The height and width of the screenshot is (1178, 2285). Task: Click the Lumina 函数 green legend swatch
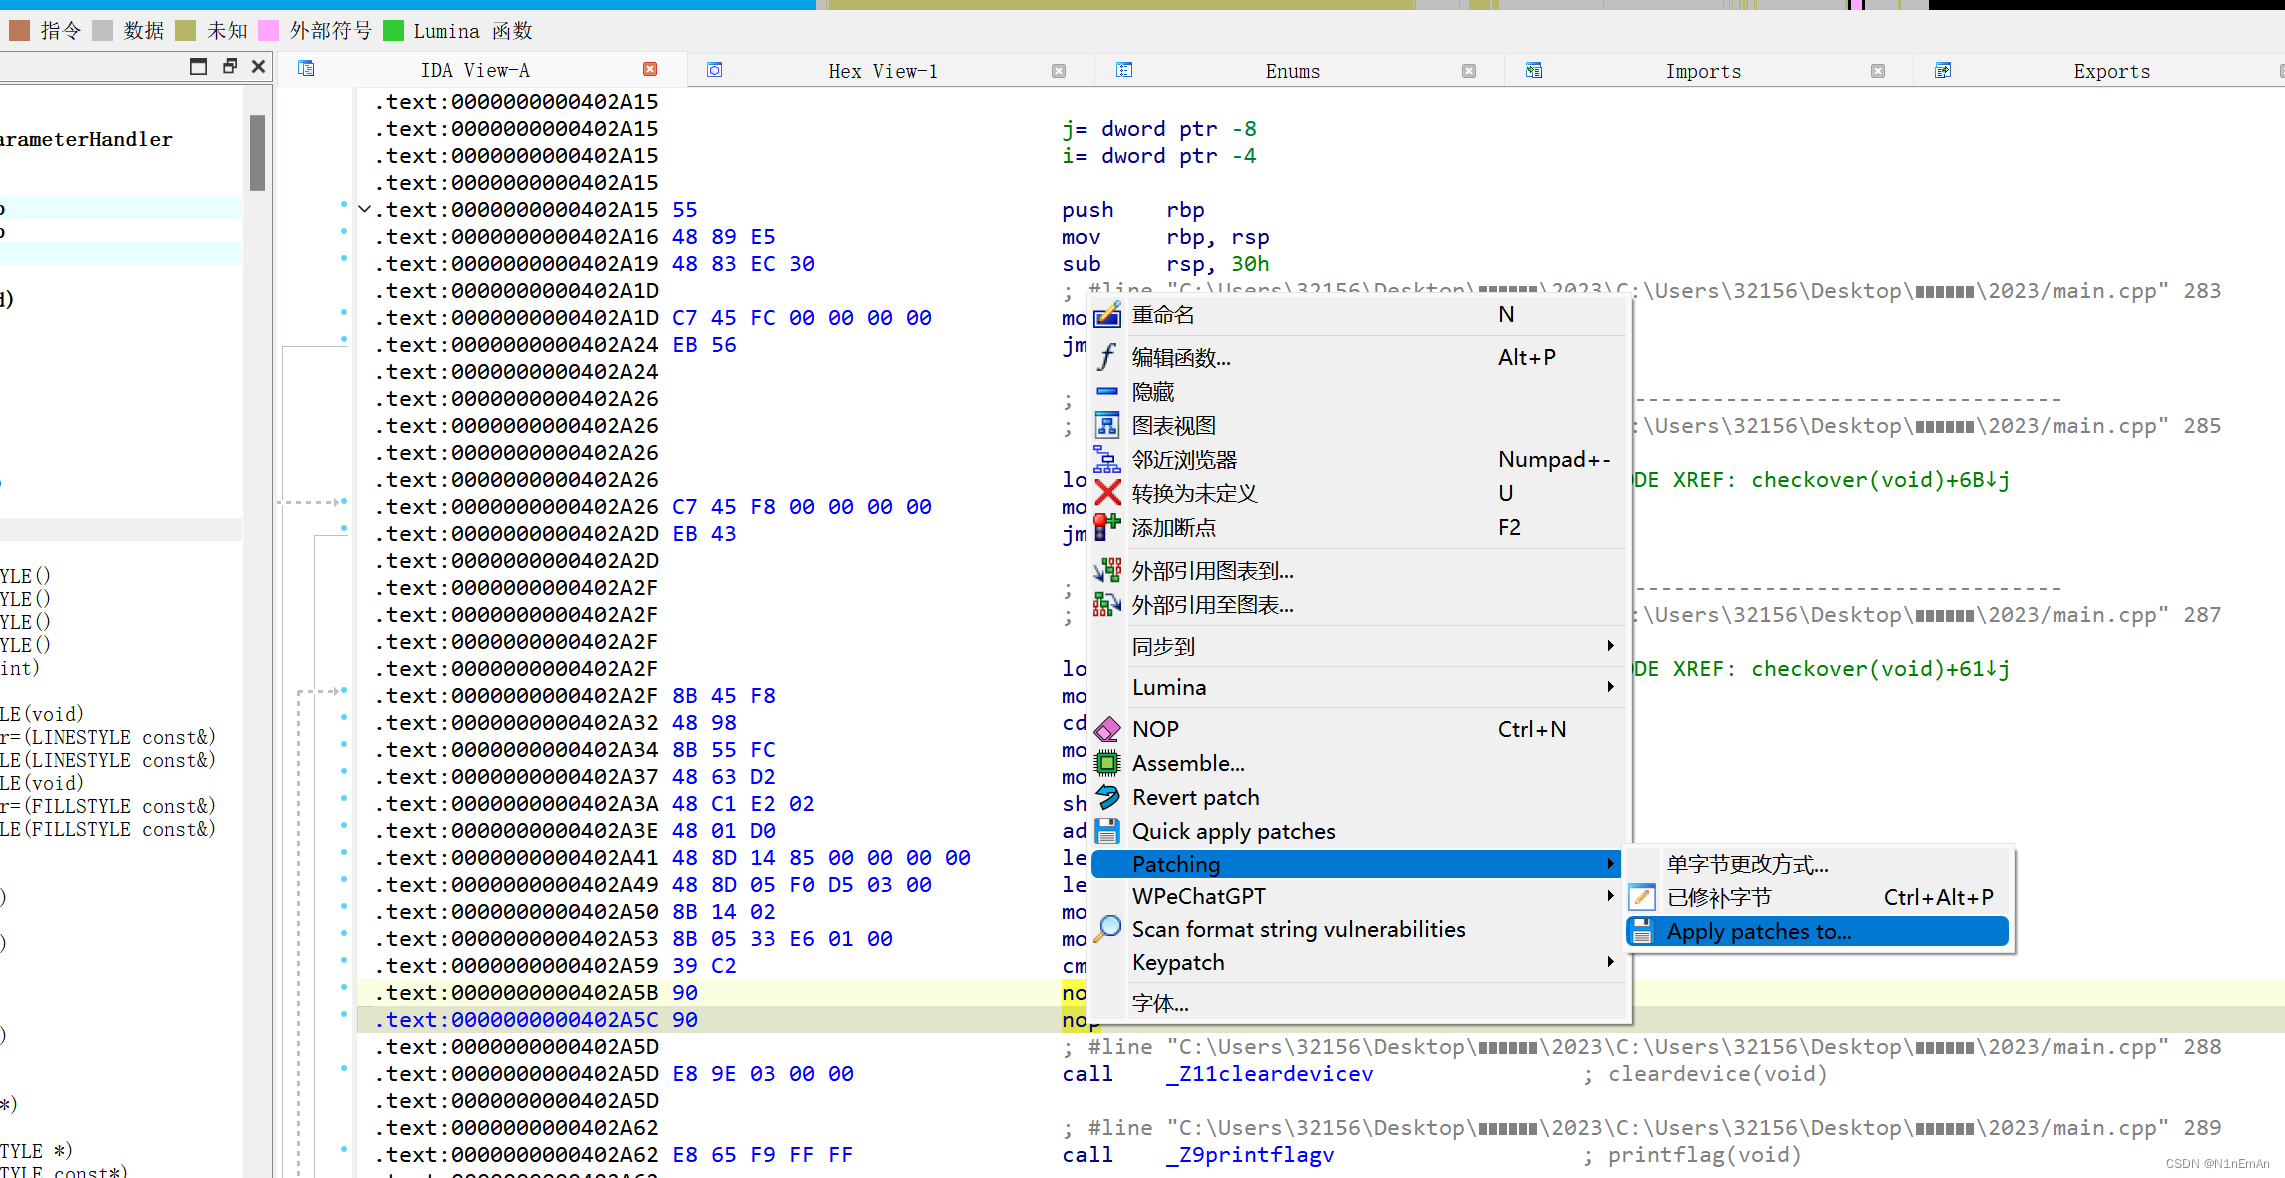tap(394, 31)
